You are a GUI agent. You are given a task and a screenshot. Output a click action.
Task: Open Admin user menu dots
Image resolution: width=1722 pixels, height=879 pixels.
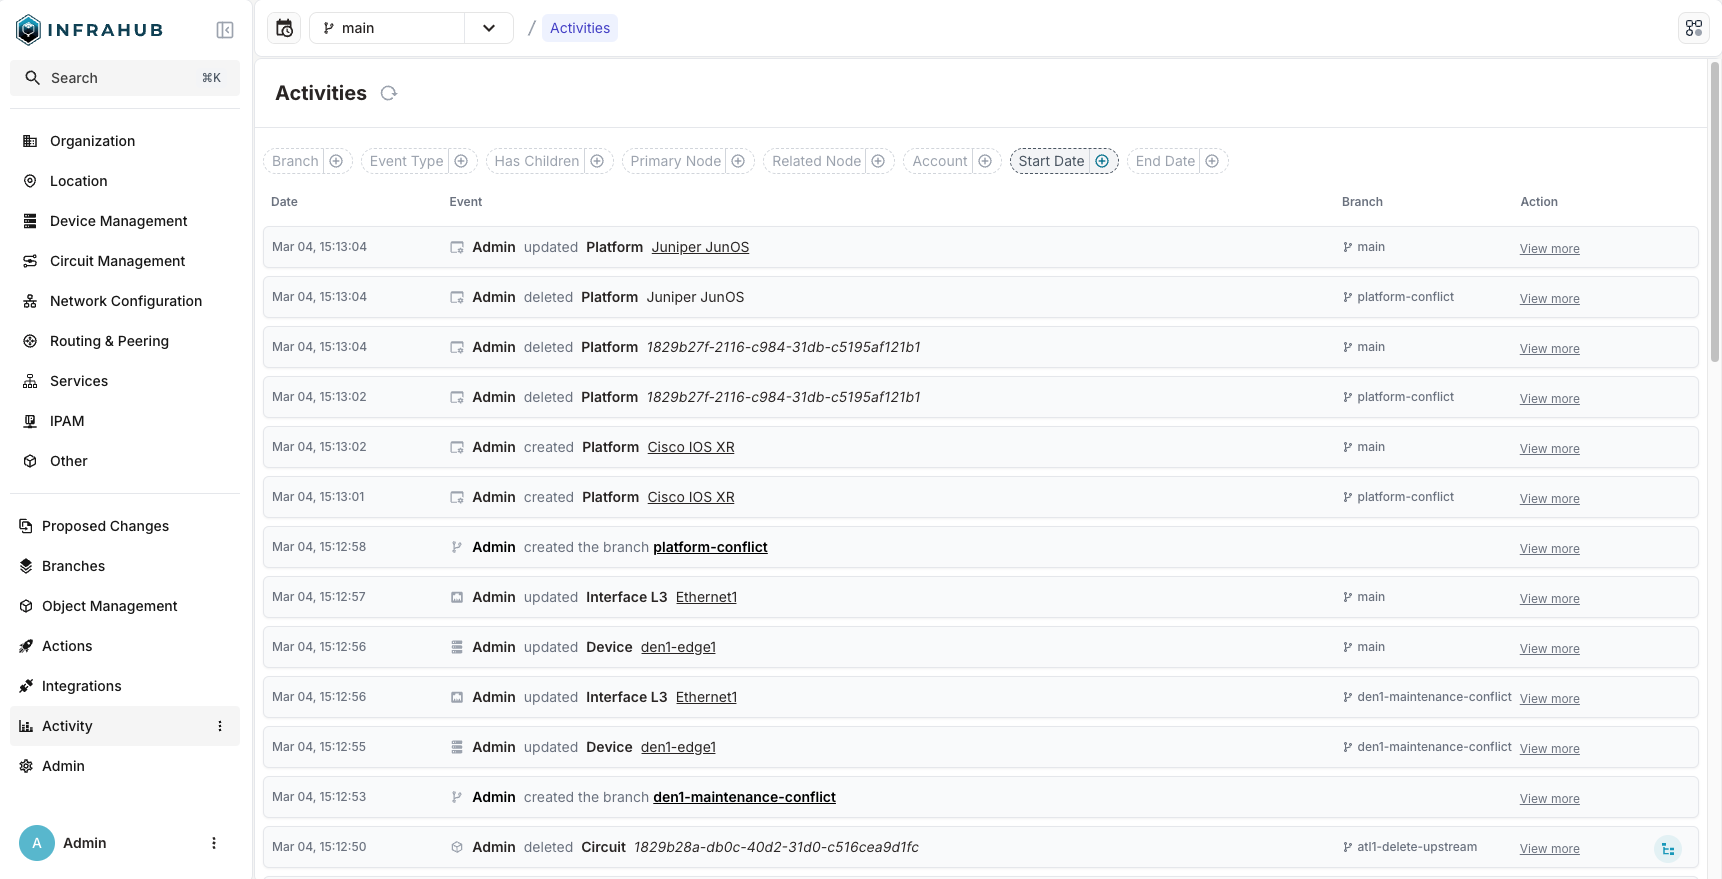(214, 843)
